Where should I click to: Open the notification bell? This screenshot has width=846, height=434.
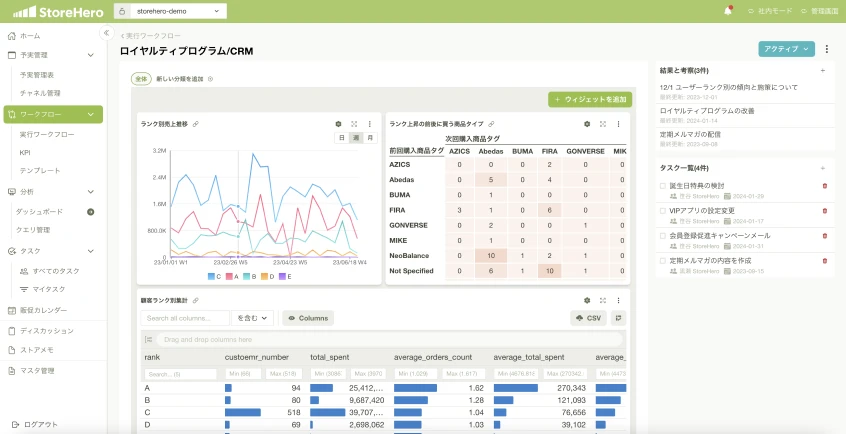pos(728,11)
